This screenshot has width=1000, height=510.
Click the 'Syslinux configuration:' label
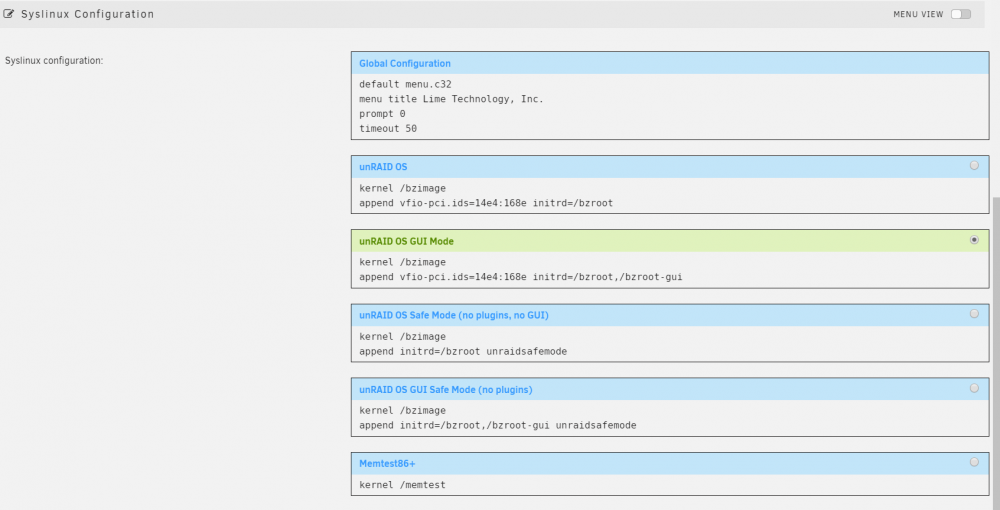point(54,61)
